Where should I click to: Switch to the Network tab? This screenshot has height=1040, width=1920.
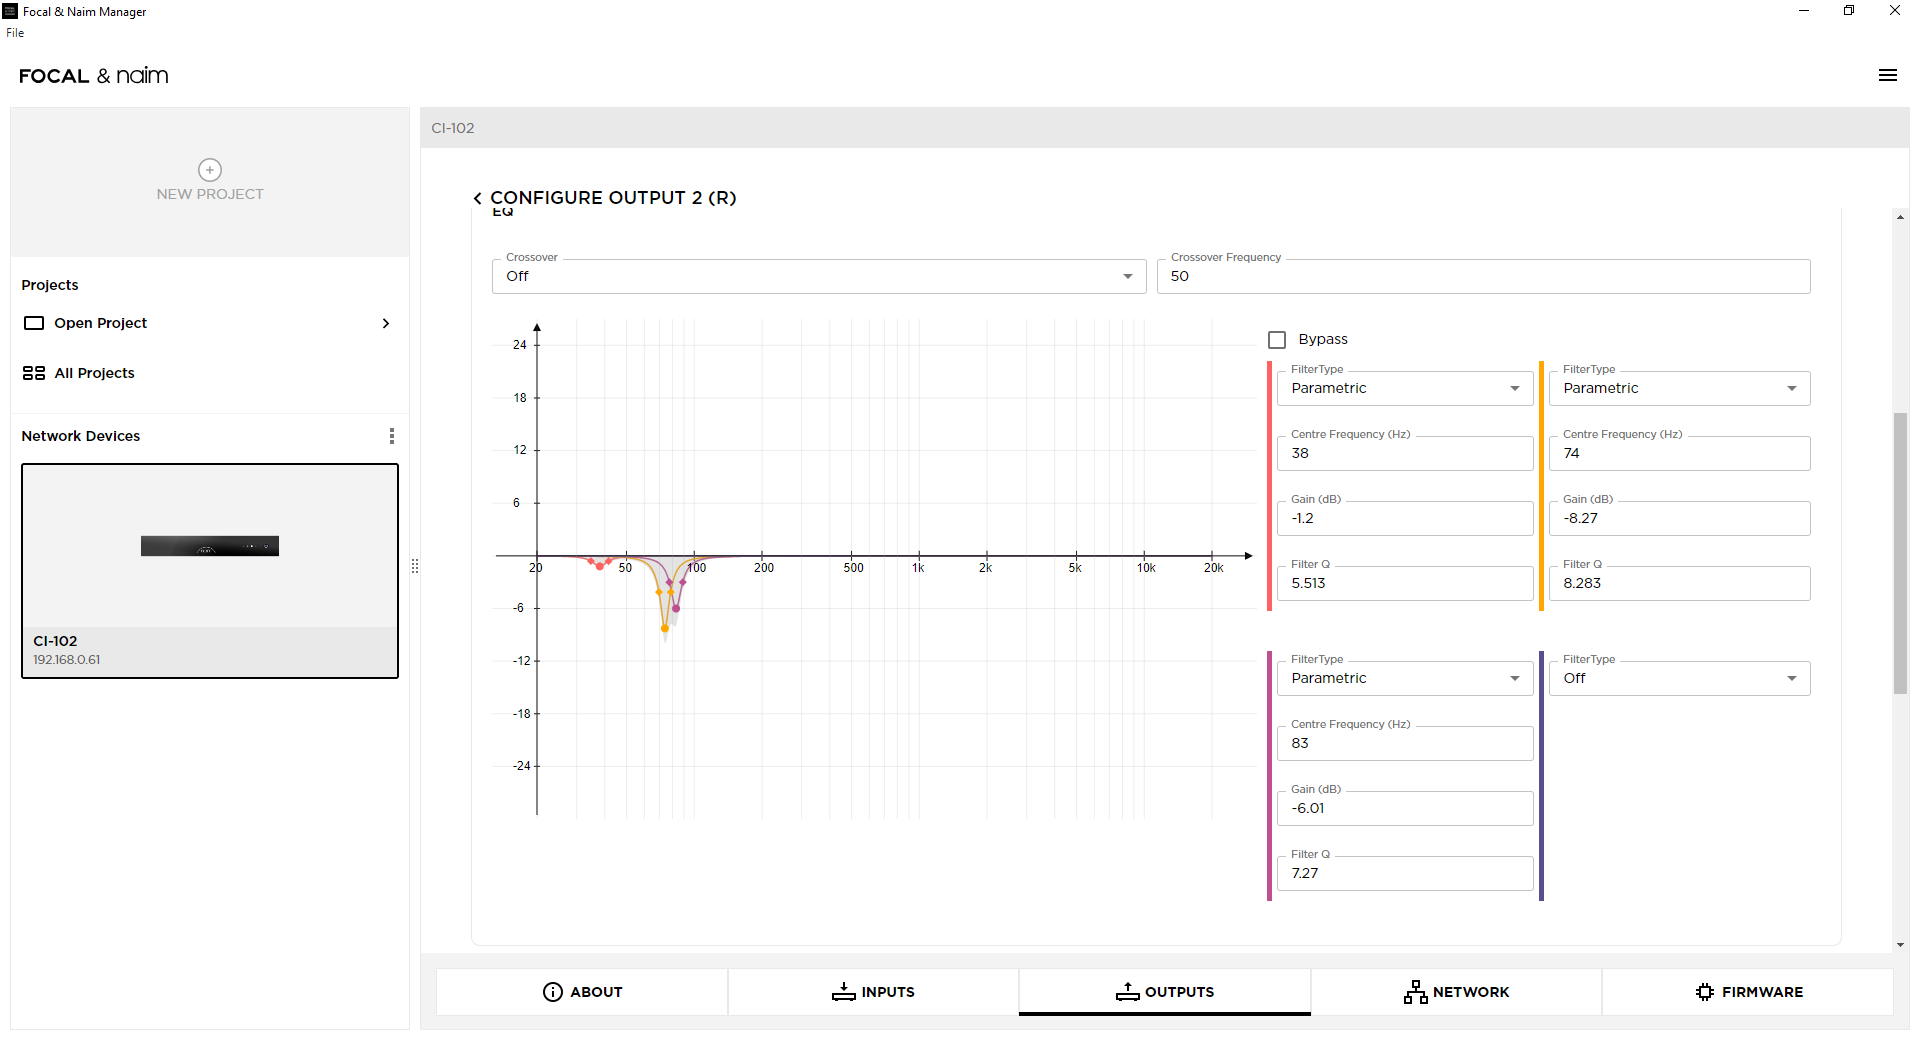click(x=1456, y=992)
